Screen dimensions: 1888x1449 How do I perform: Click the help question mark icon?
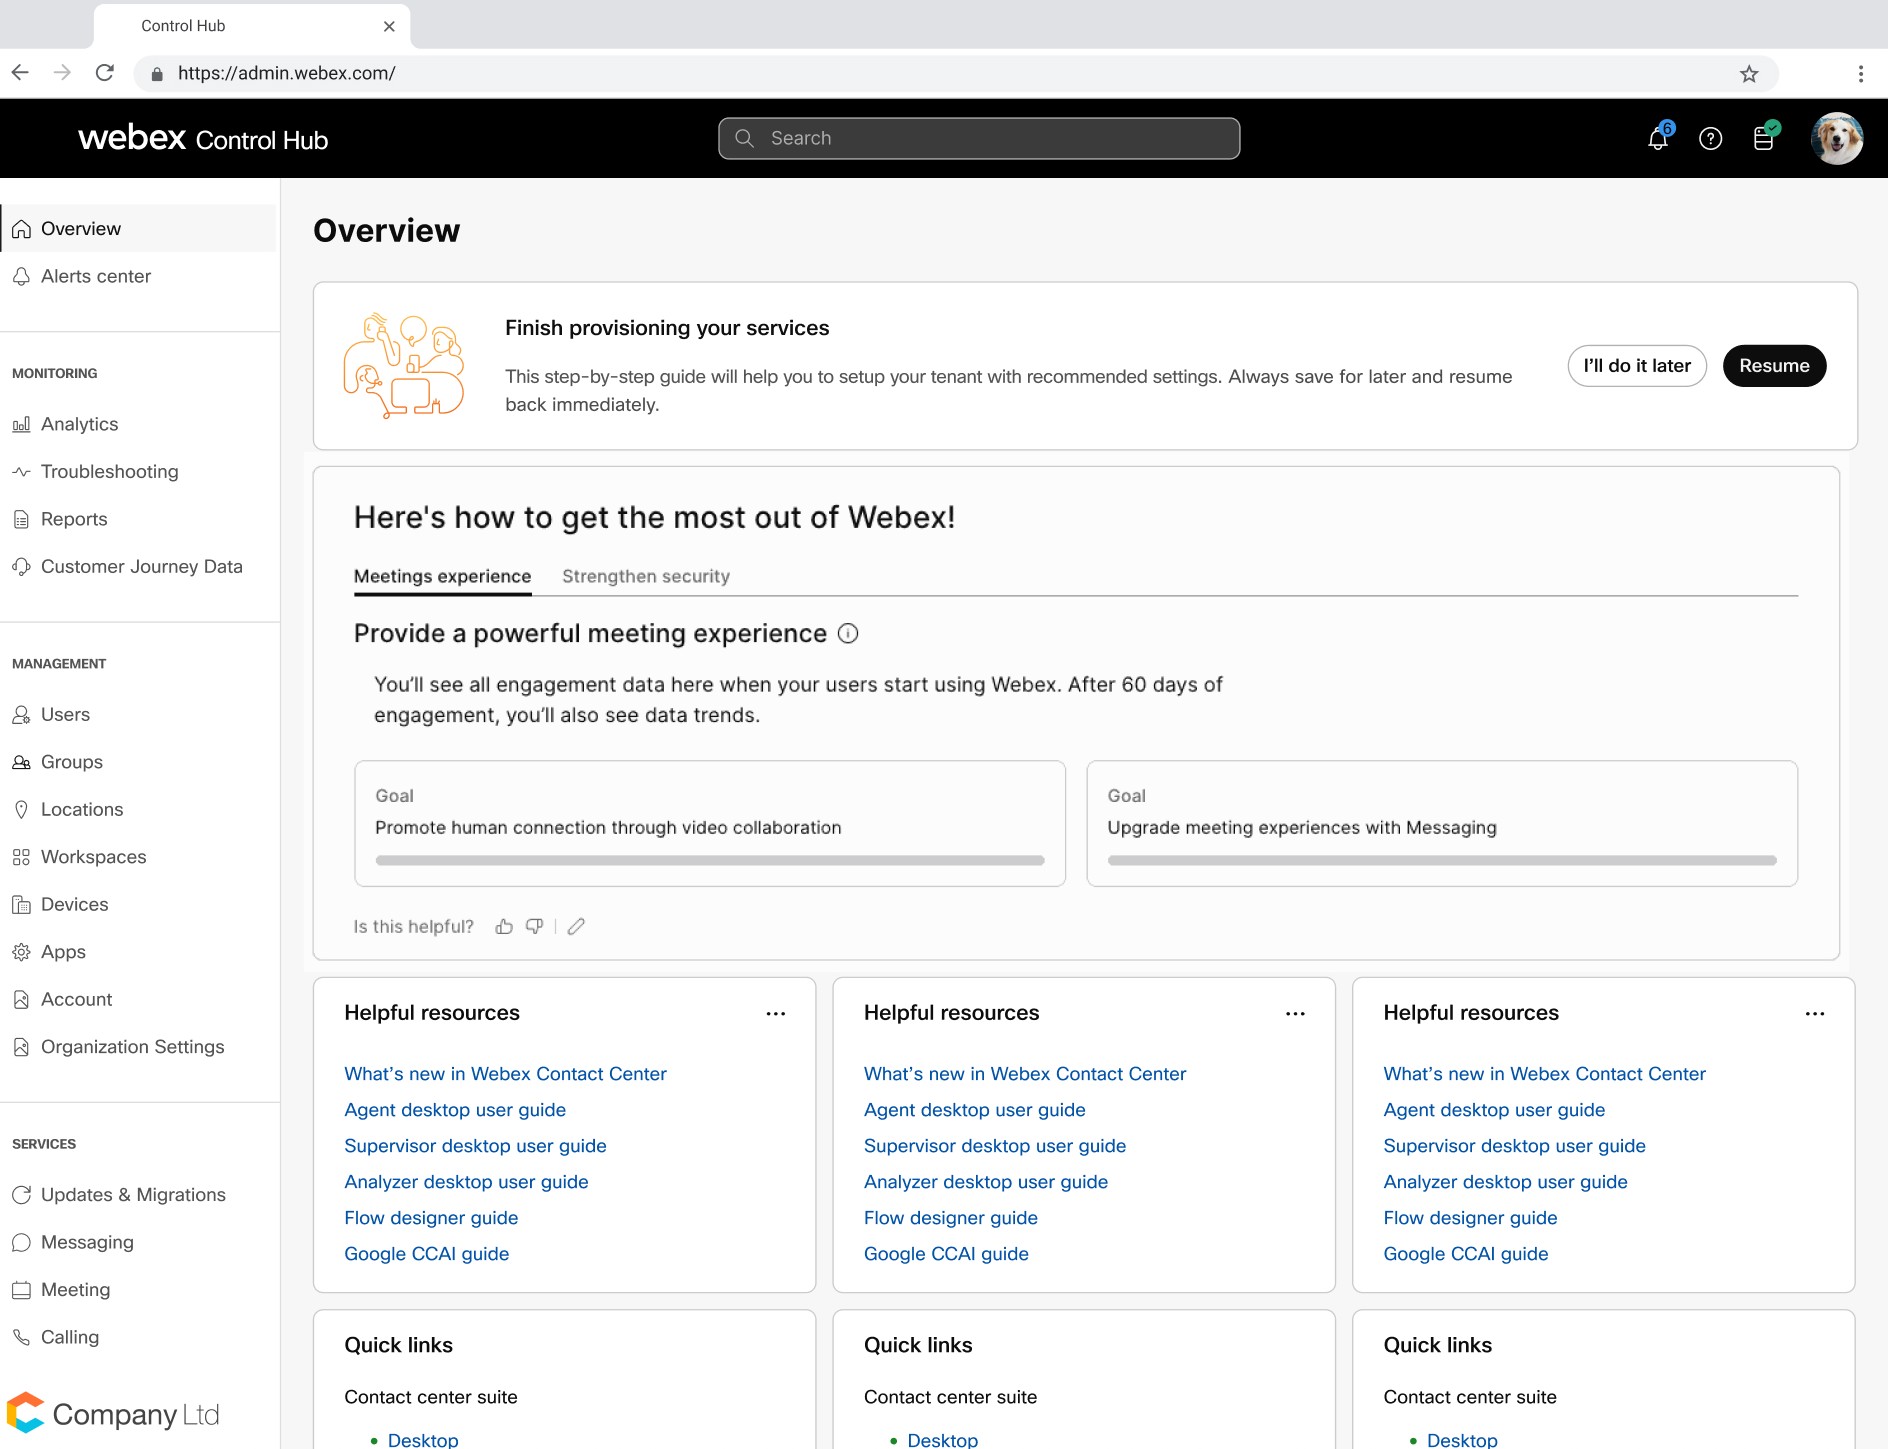coord(1711,138)
